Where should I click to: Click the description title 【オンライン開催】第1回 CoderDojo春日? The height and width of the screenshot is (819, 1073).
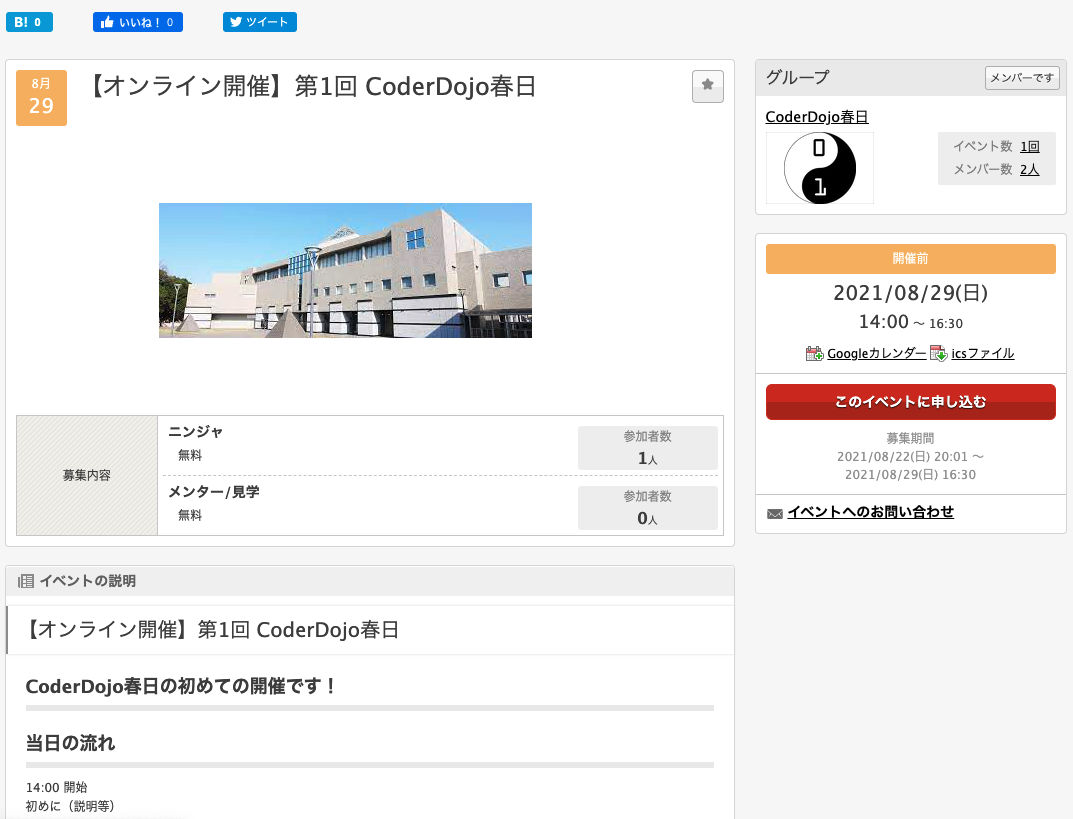point(211,630)
